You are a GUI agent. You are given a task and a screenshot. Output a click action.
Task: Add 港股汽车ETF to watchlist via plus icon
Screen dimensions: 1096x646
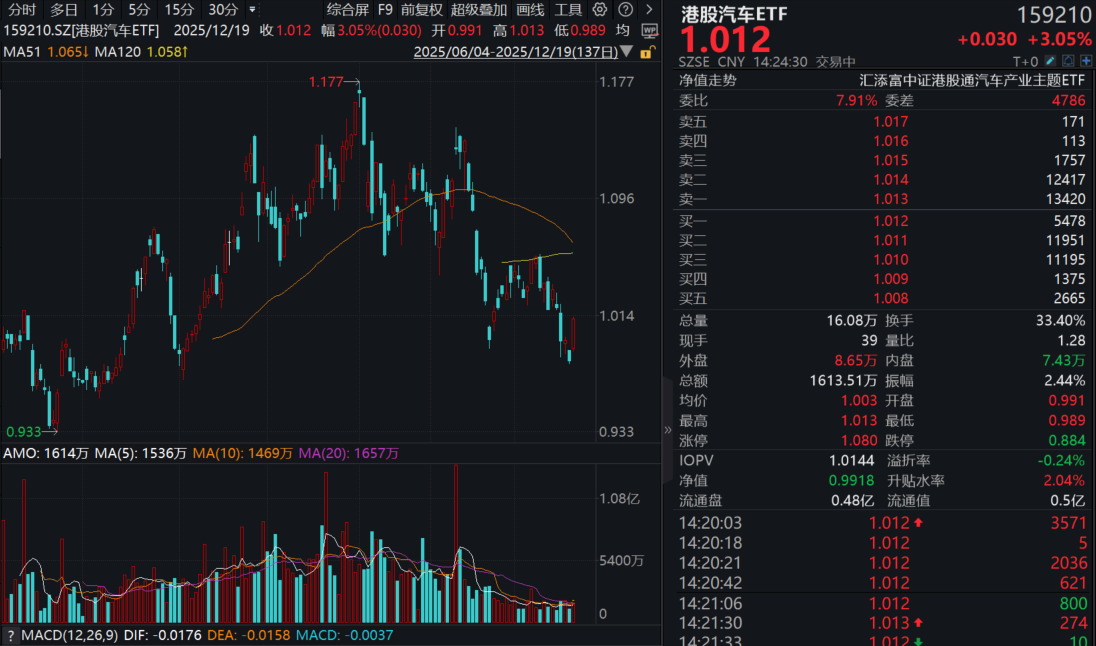[1085, 60]
